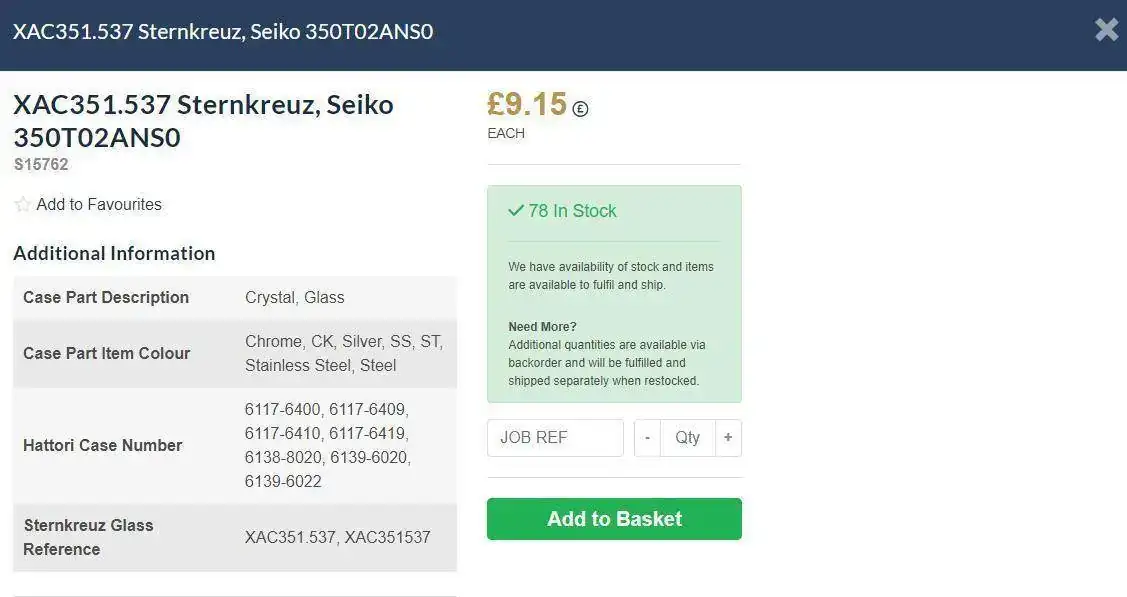Click the euro currency icon next to price
1127x597 pixels.
coord(580,109)
